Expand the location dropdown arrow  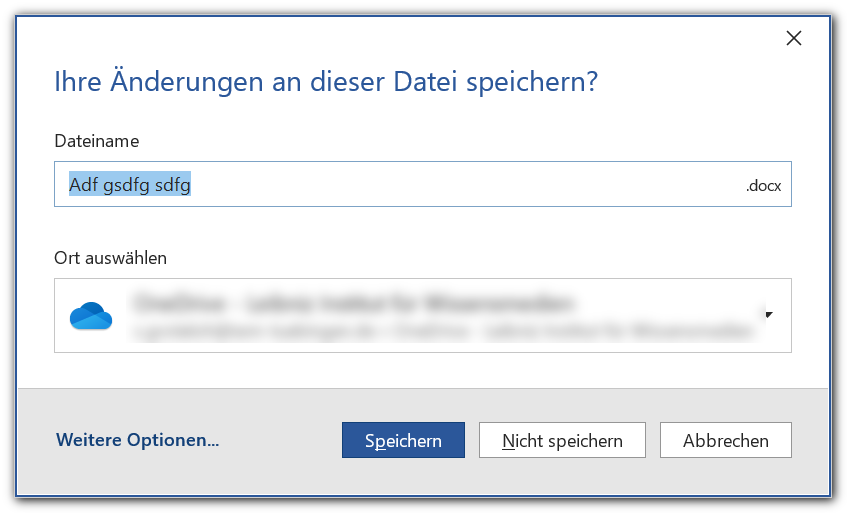(x=768, y=315)
